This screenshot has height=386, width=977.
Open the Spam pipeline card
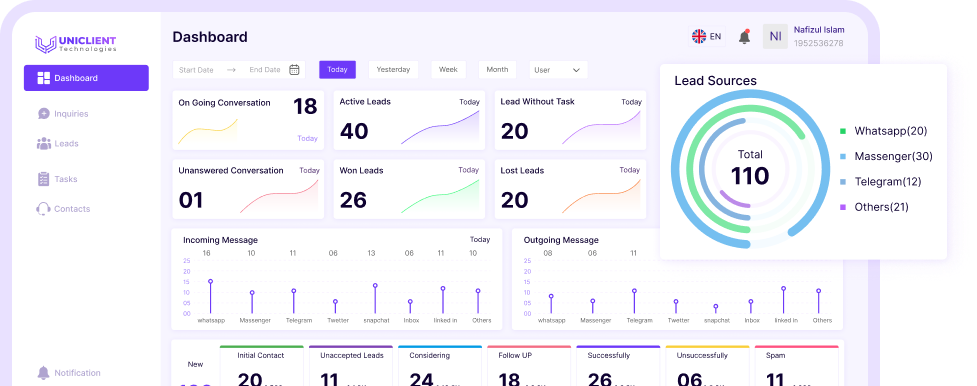[x=796, y=367]
